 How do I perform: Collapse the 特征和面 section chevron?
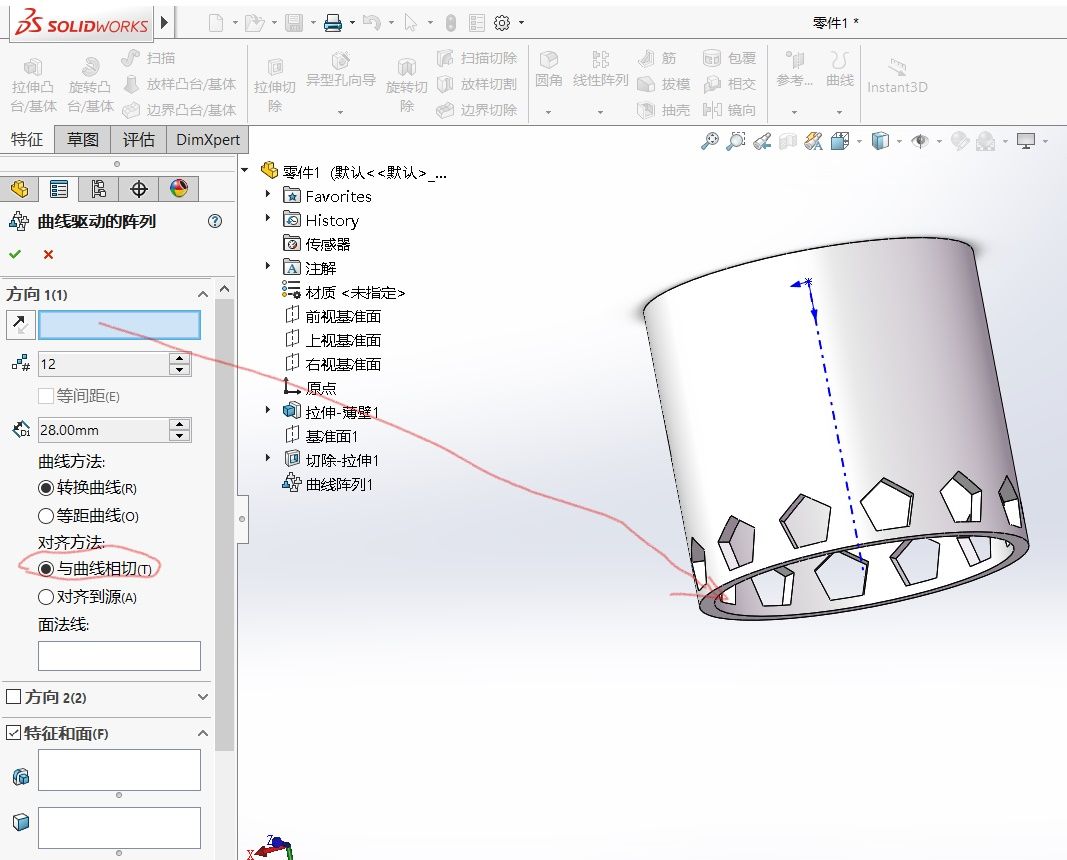(x=203, y=733)
